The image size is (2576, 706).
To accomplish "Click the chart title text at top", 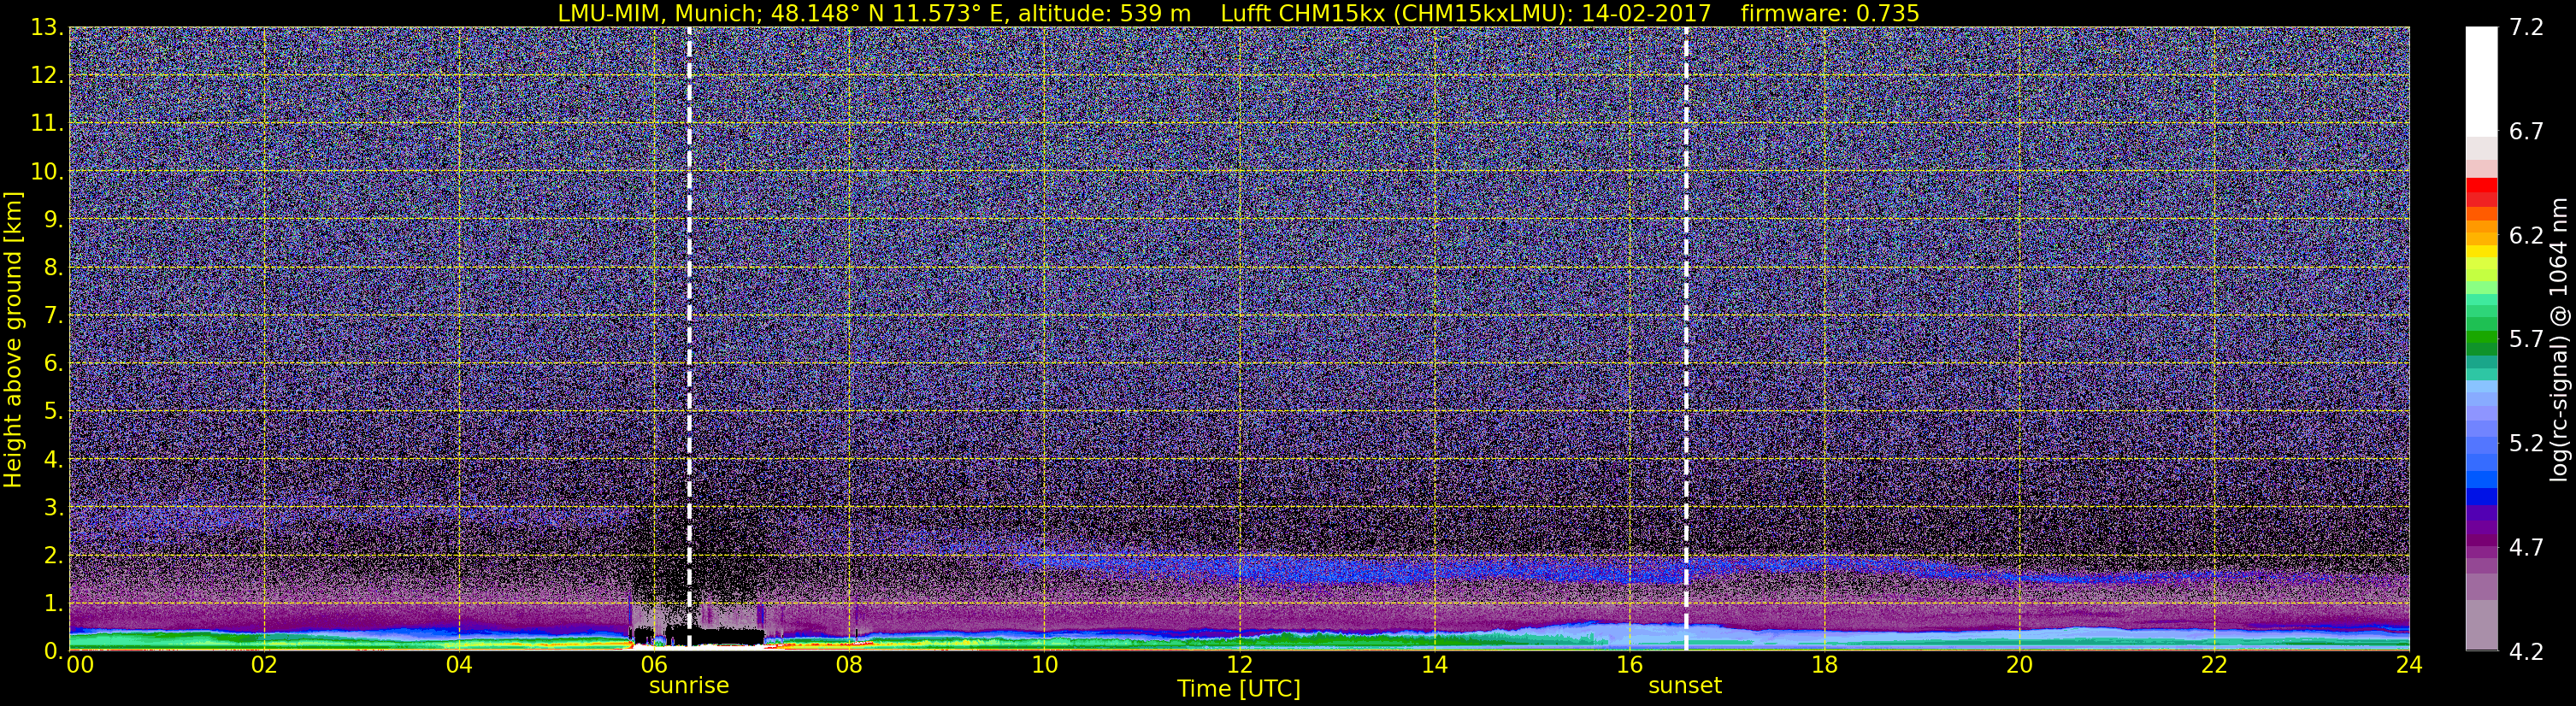I will [1238, 13].
